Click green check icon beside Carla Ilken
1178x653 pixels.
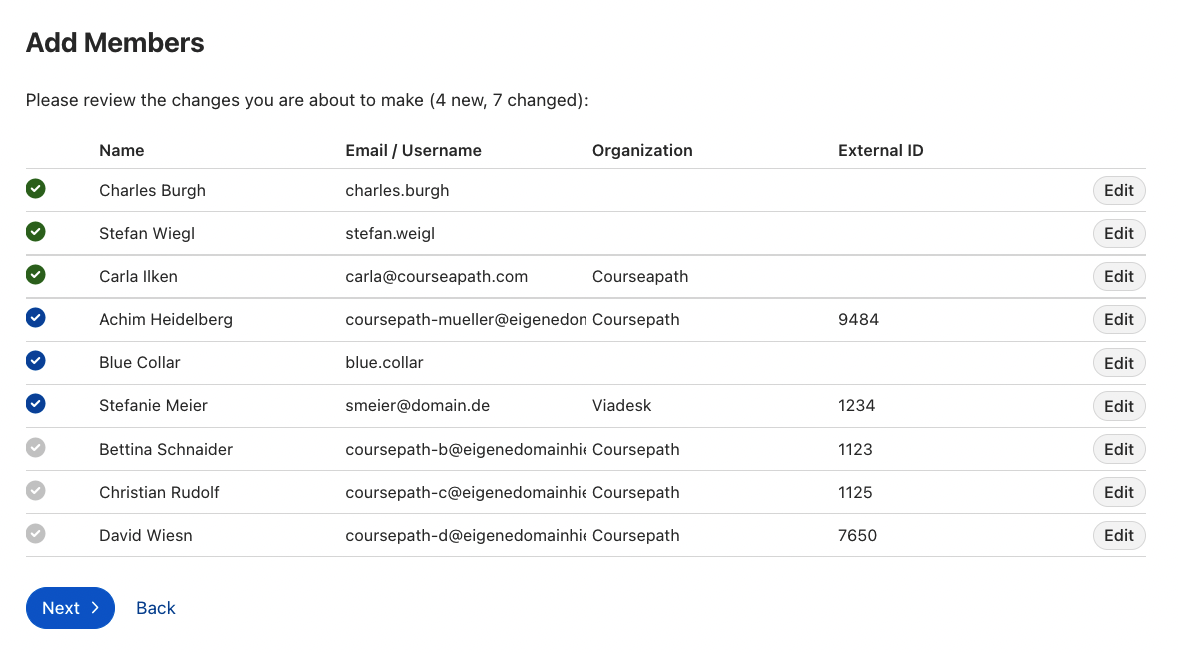[x=36, y=274]
